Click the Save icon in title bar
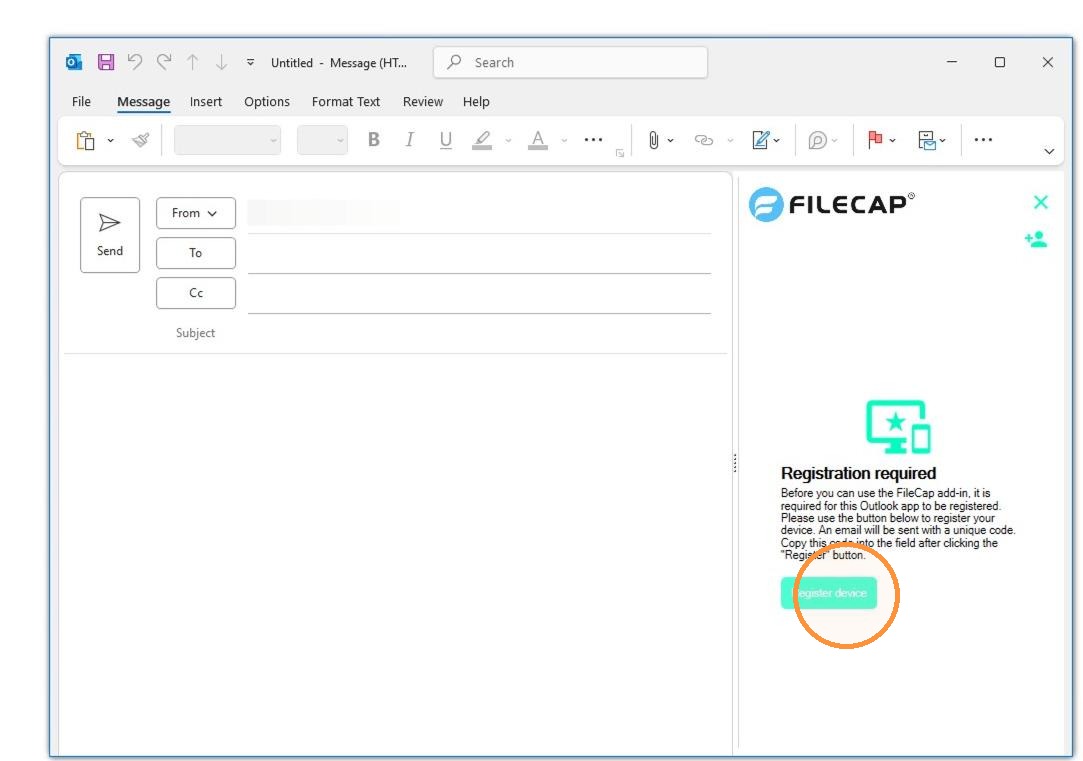Screen dimensions: 1083x761 [x=106, y=62]
